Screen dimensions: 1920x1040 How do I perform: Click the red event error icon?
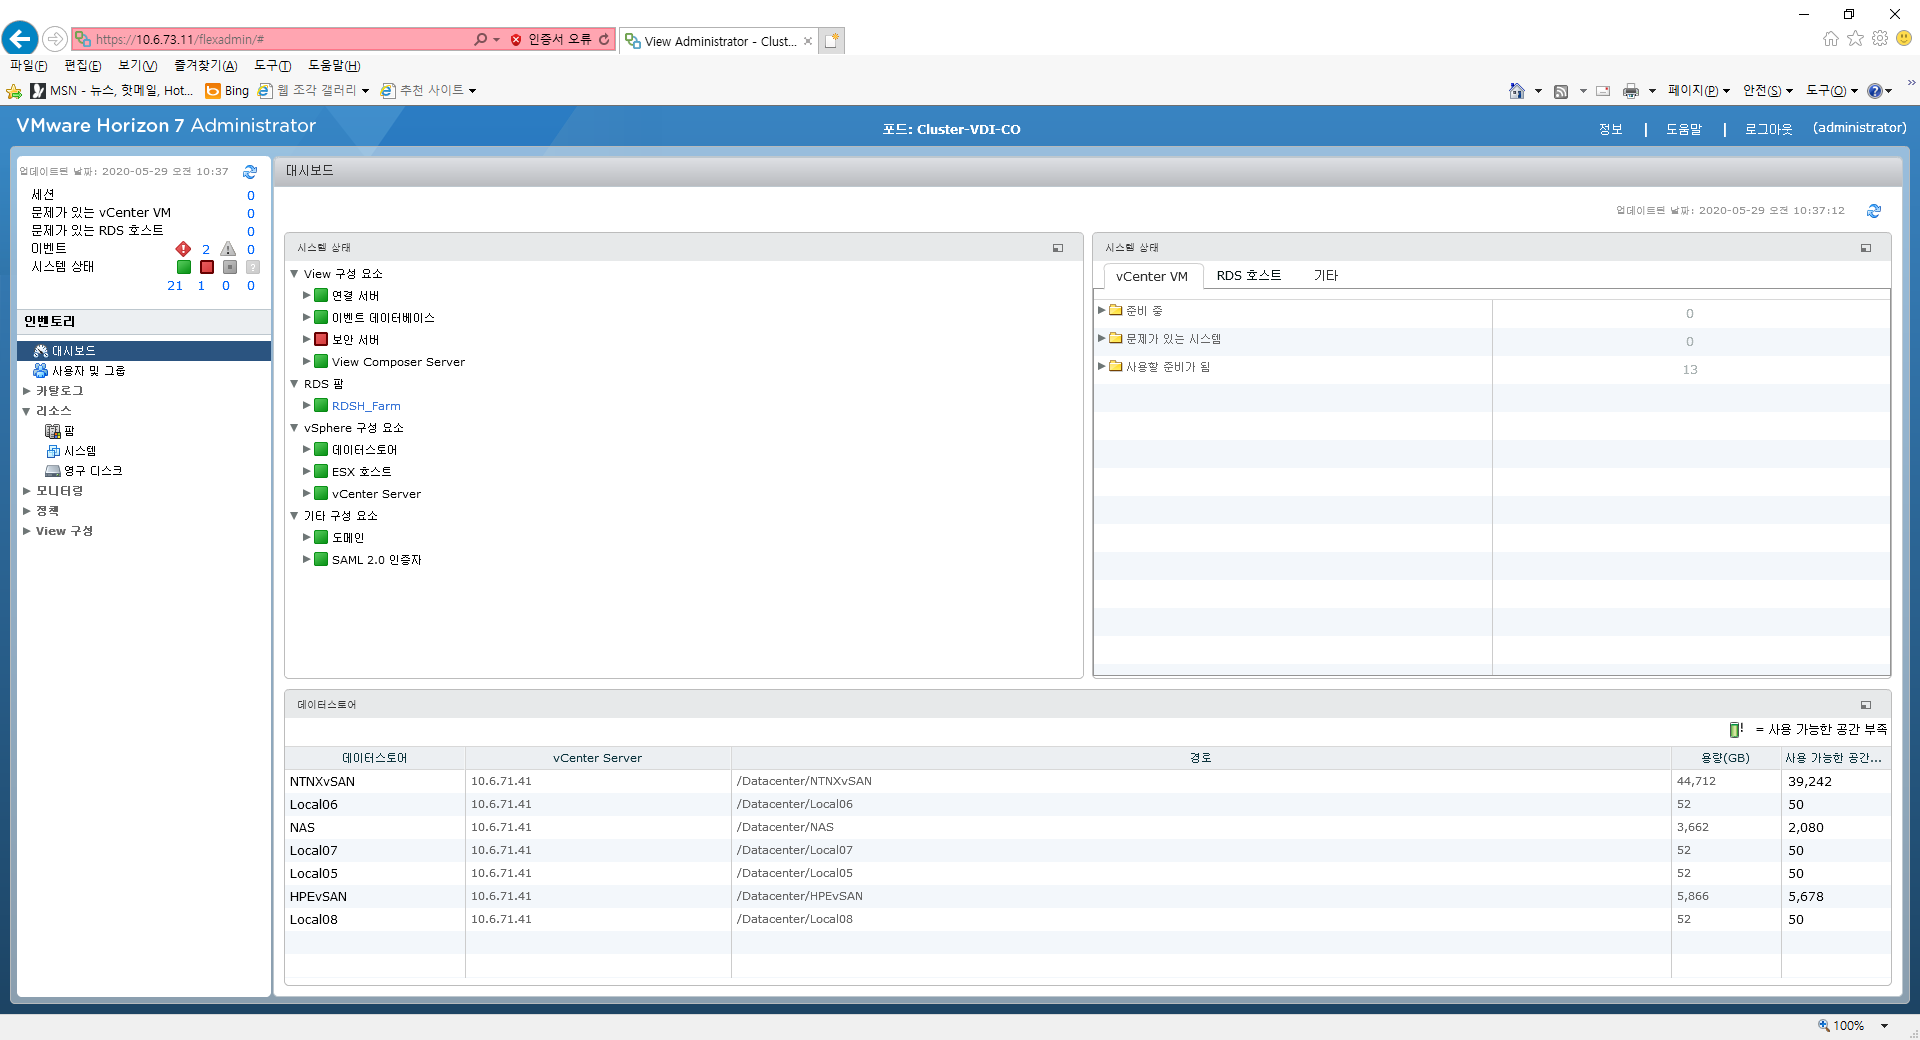pyautogui.click(x=183, y=249)
